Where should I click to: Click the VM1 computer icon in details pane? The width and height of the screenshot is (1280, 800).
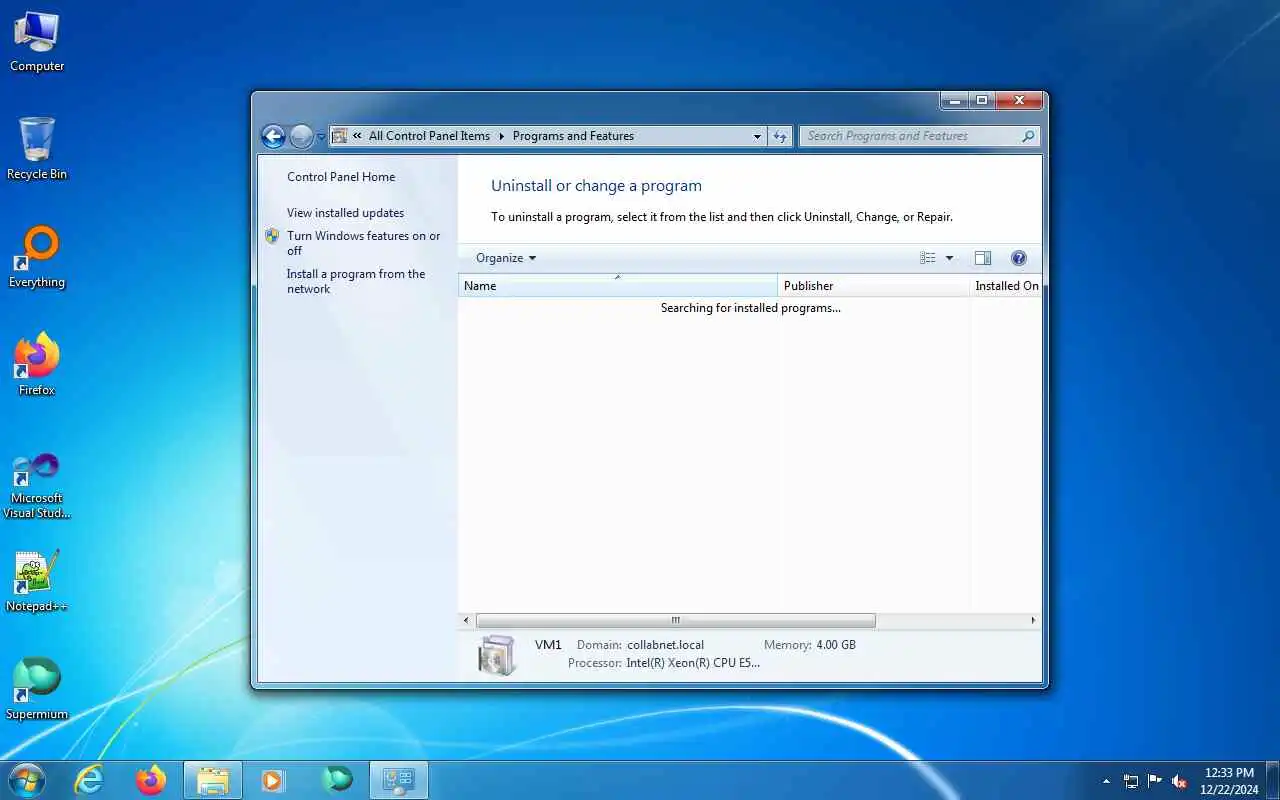click(x=497, y=655)
